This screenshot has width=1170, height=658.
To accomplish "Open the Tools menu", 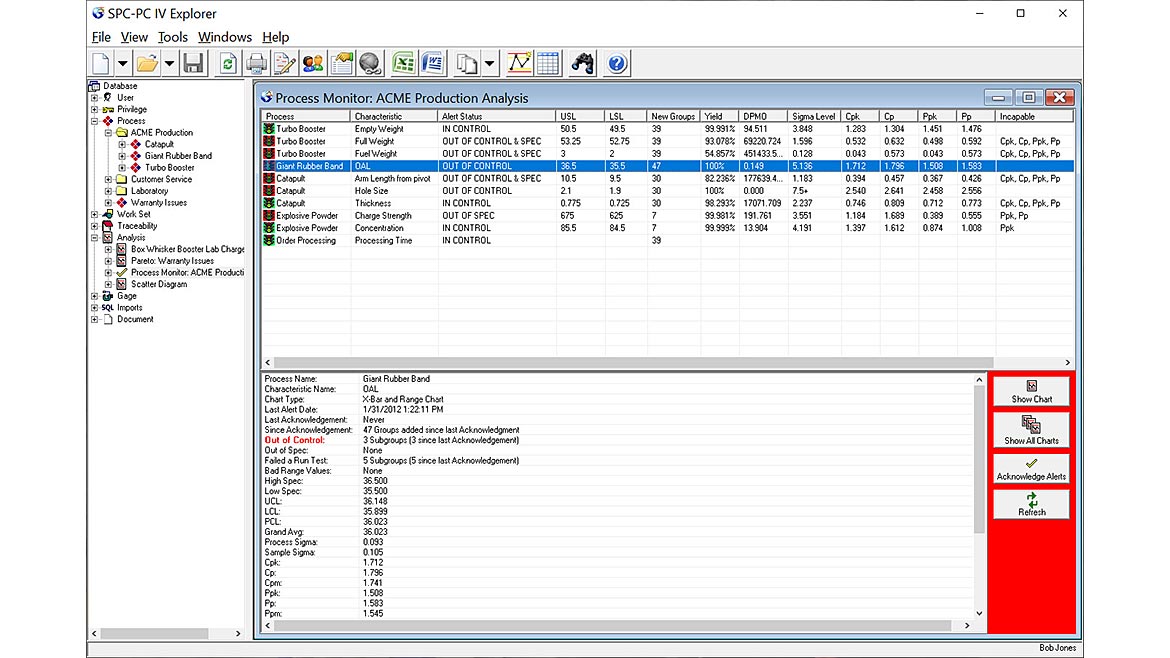I will (172, 37).
